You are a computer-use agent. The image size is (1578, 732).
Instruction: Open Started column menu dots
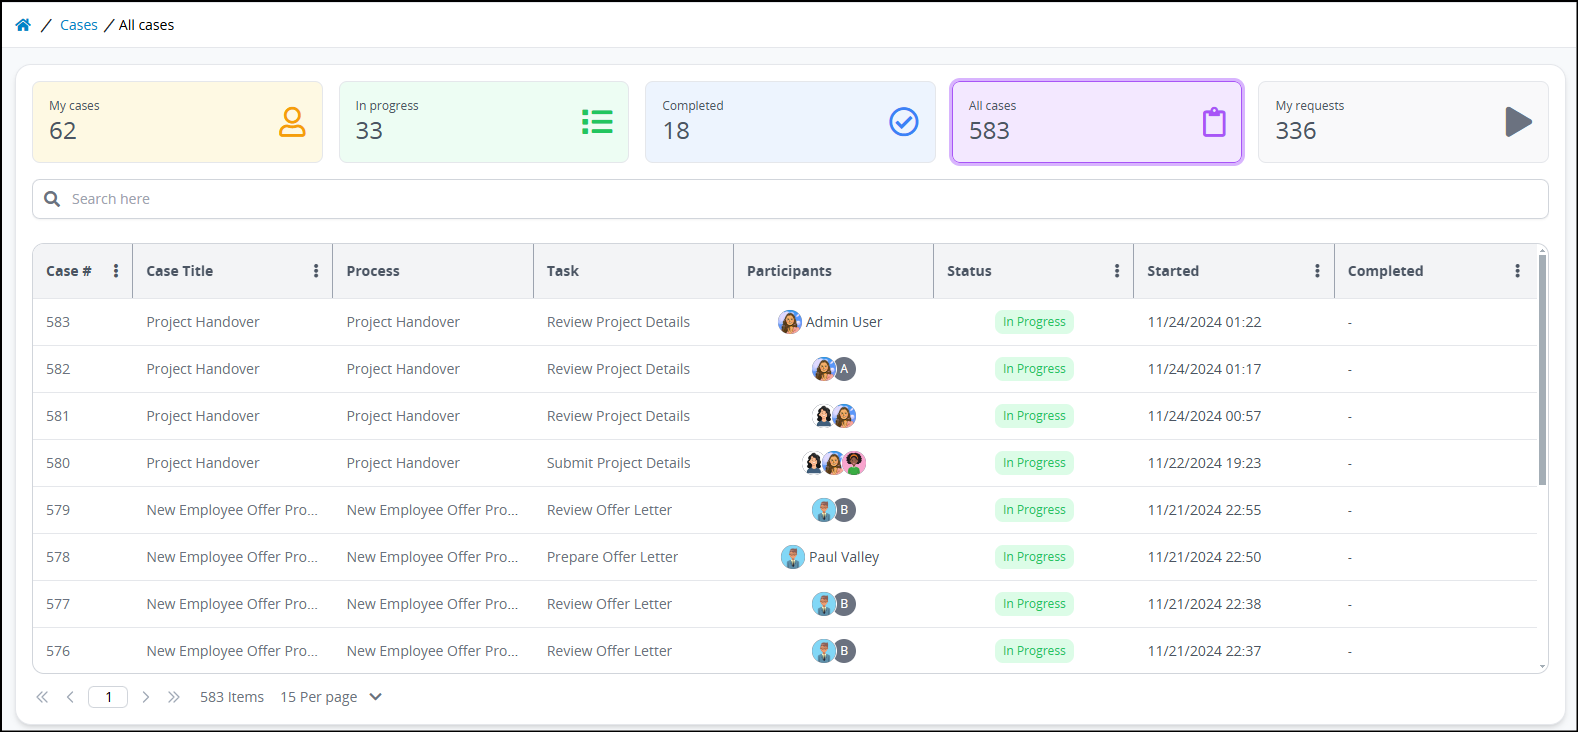pyautogui.click(x=1317, y=271)
